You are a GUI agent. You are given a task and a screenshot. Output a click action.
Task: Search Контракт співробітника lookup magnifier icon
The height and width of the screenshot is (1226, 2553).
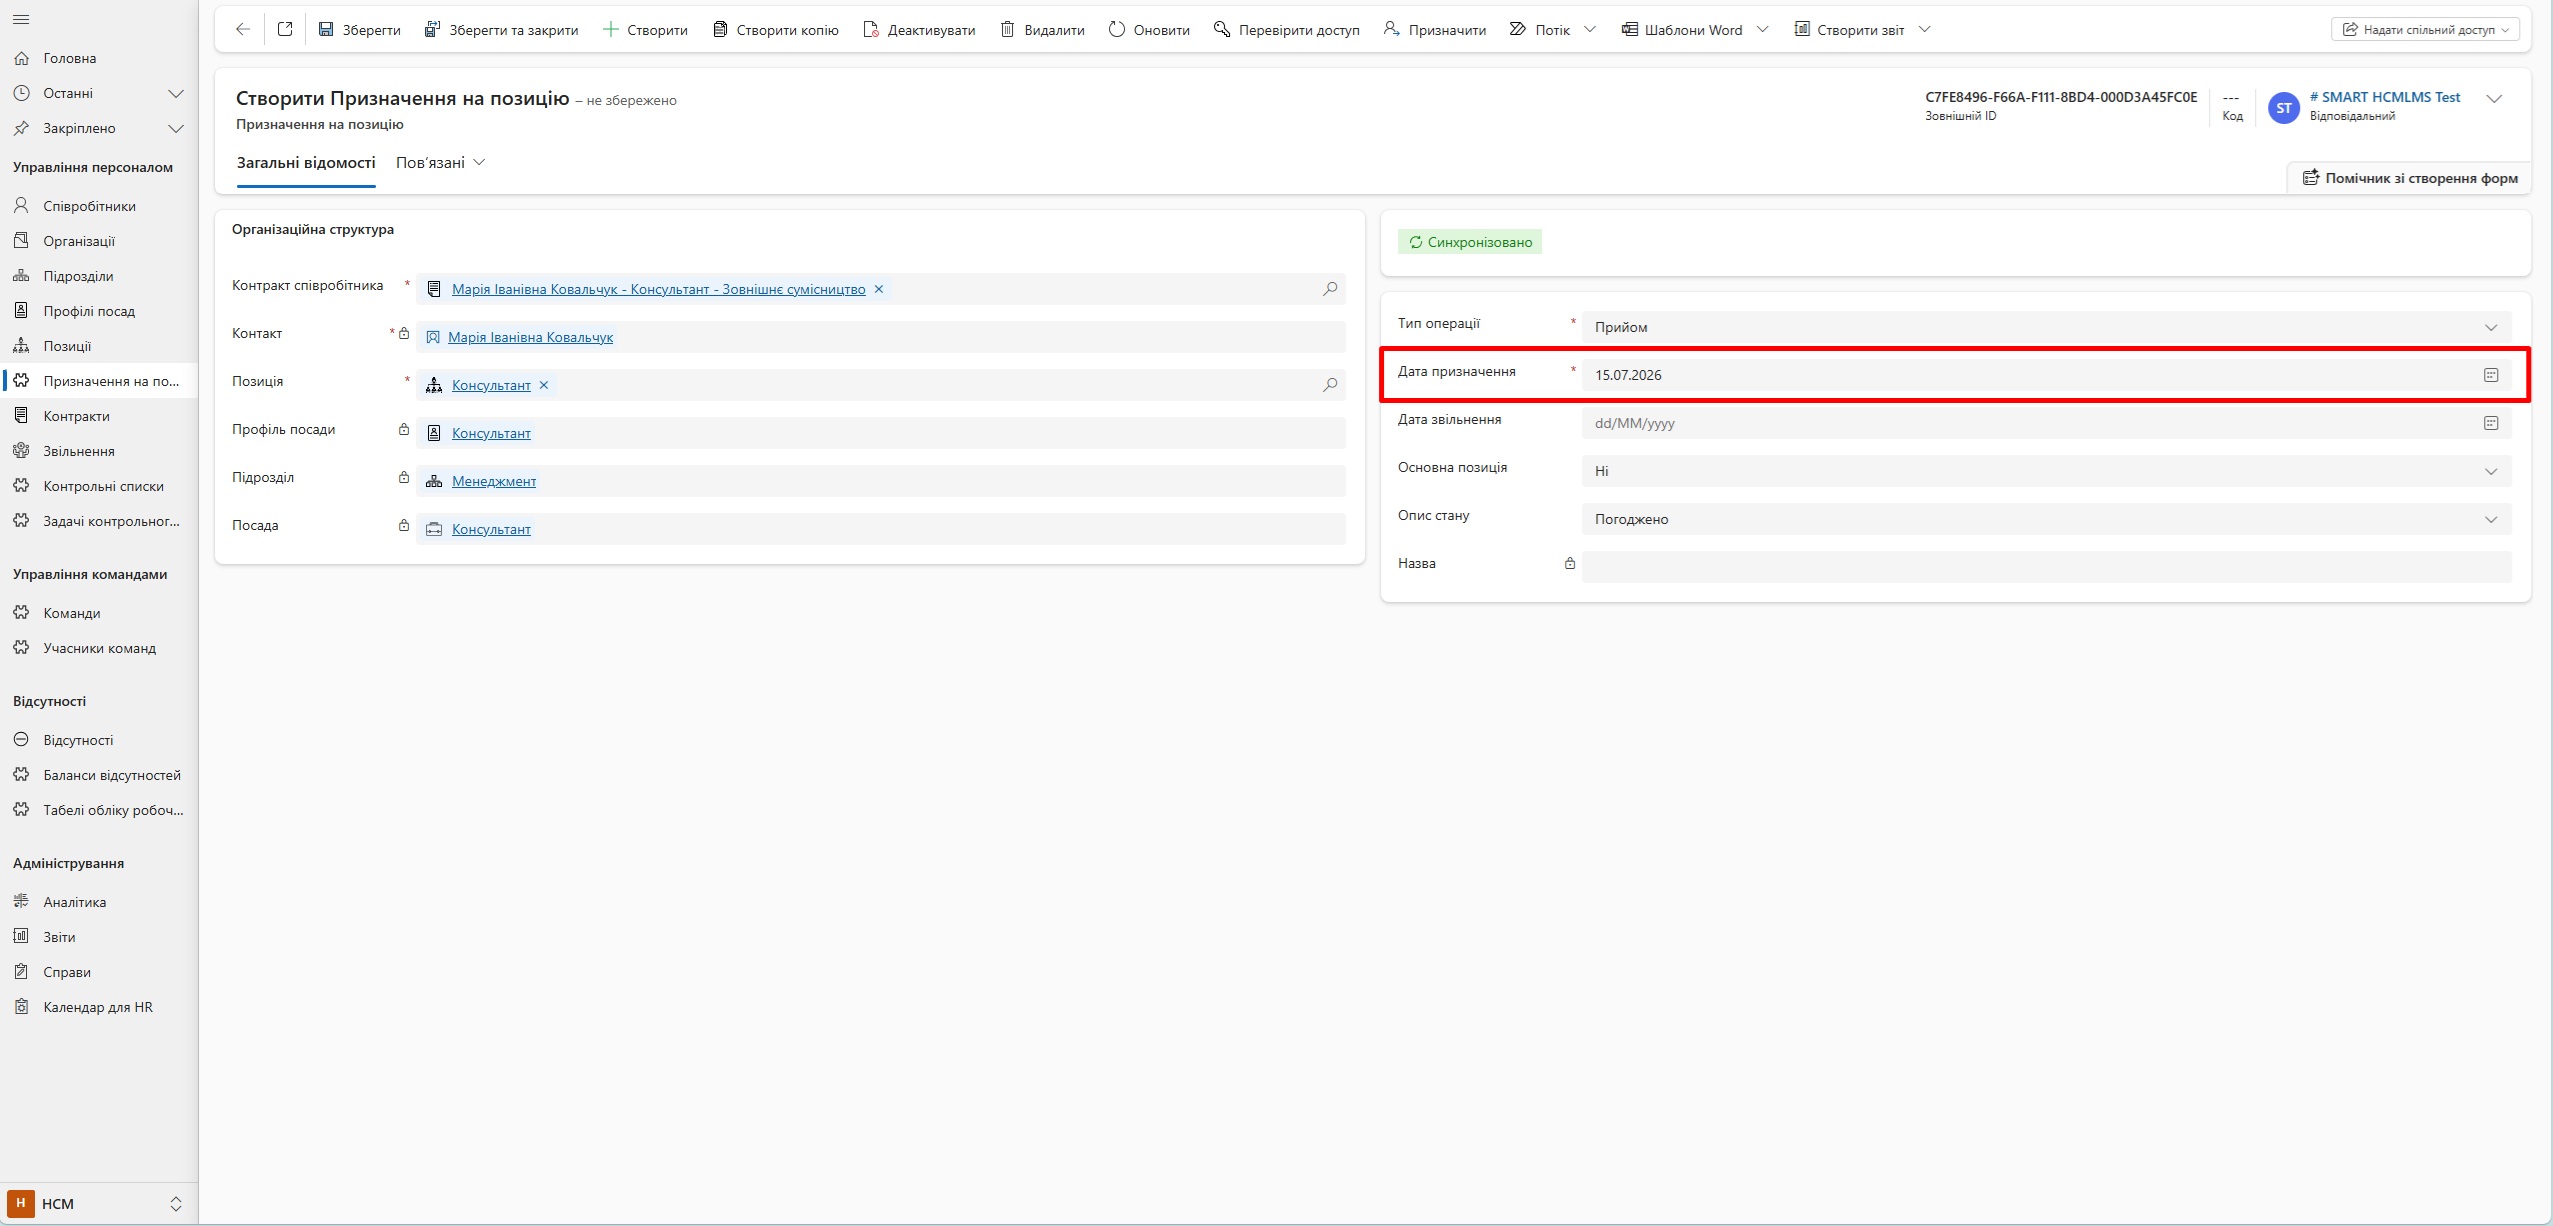[1330, 289]
